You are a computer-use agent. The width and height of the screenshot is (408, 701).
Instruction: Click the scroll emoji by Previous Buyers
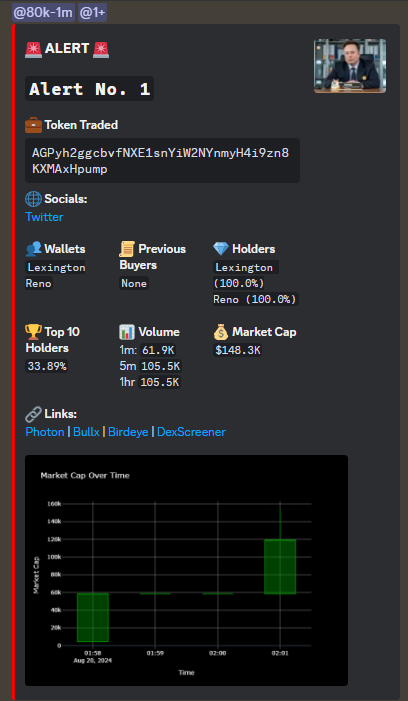[x=127, y=249]
